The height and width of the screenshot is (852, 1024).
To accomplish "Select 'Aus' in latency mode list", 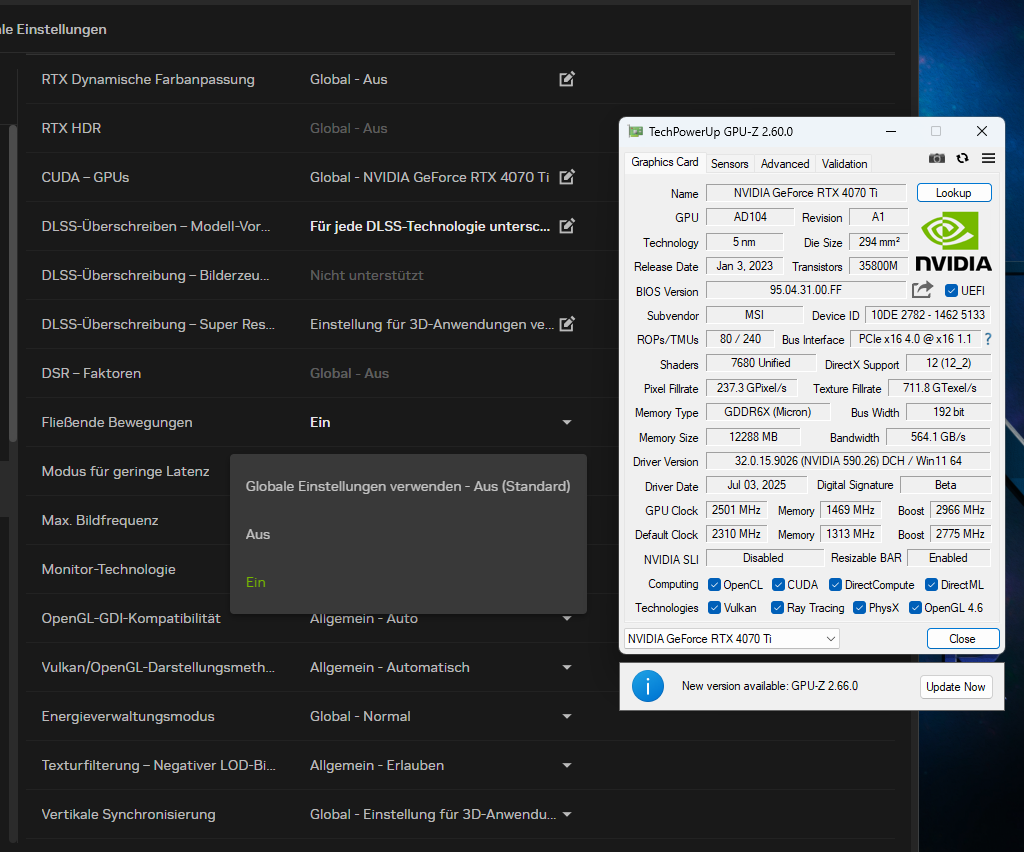I will click(408, 534).
